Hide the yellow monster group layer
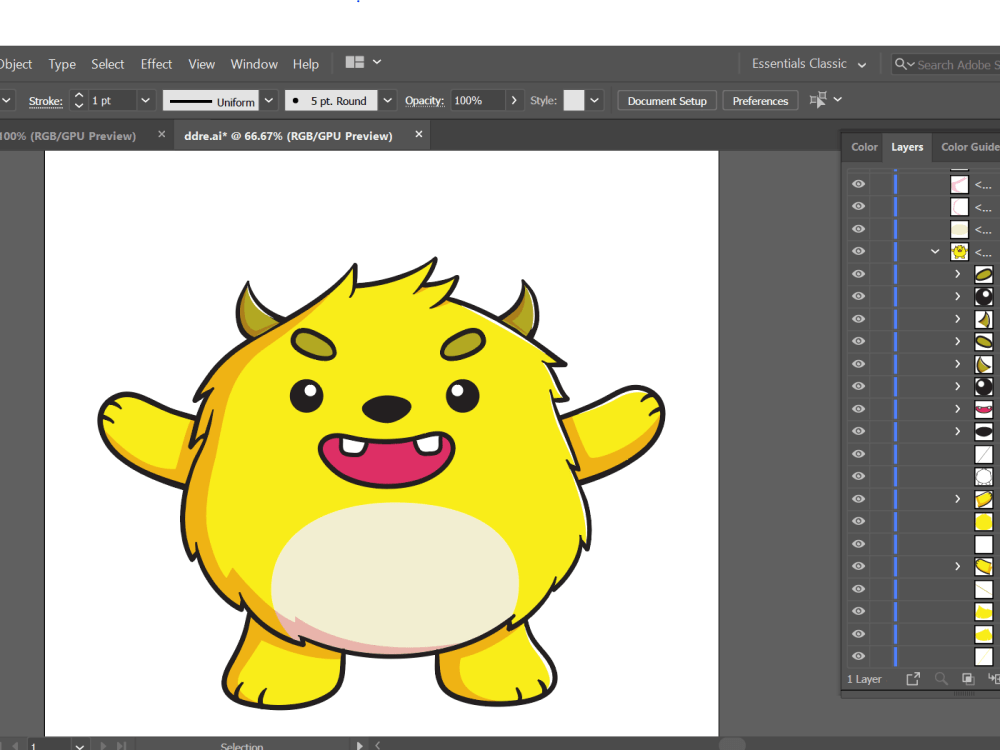1000x750 pixels. pyautogui.click(x=858, y=251)
